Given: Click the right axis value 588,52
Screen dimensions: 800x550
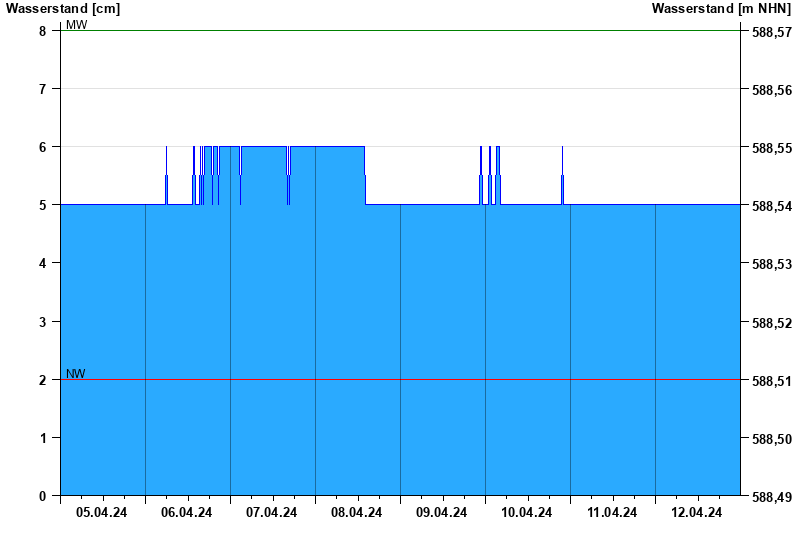Looking at the screenshot, I should pos(772,323).
